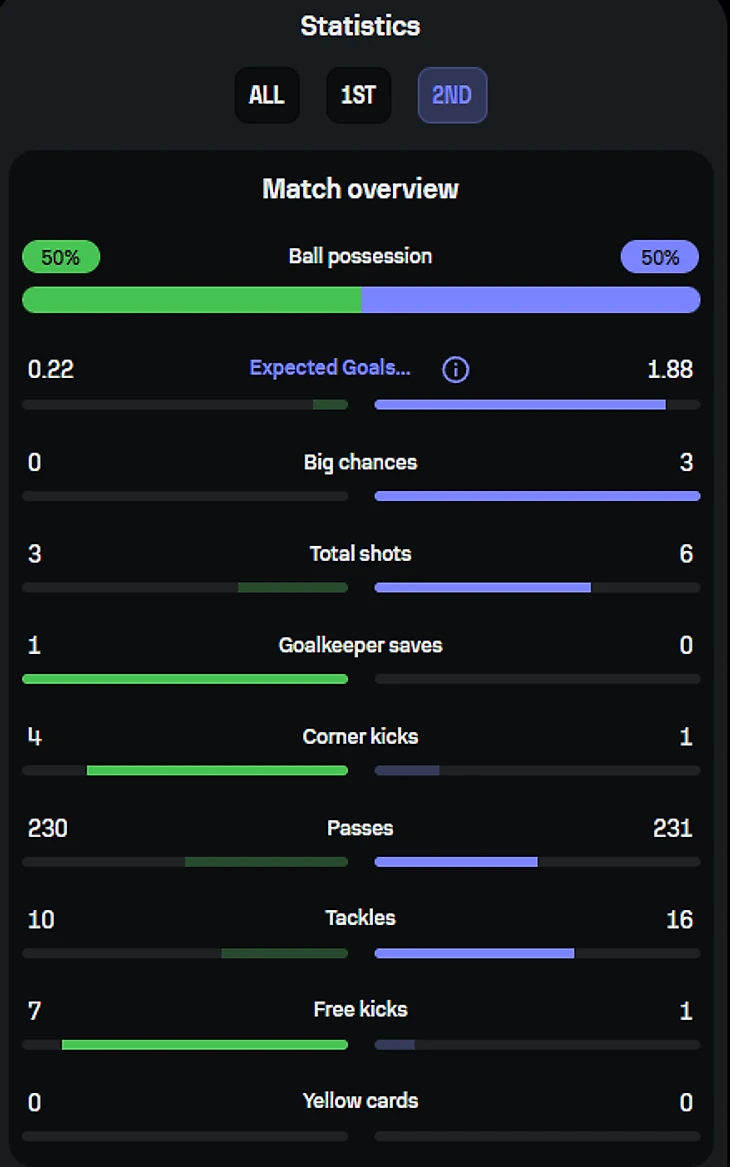Click the Statistics title

[360, 26]
